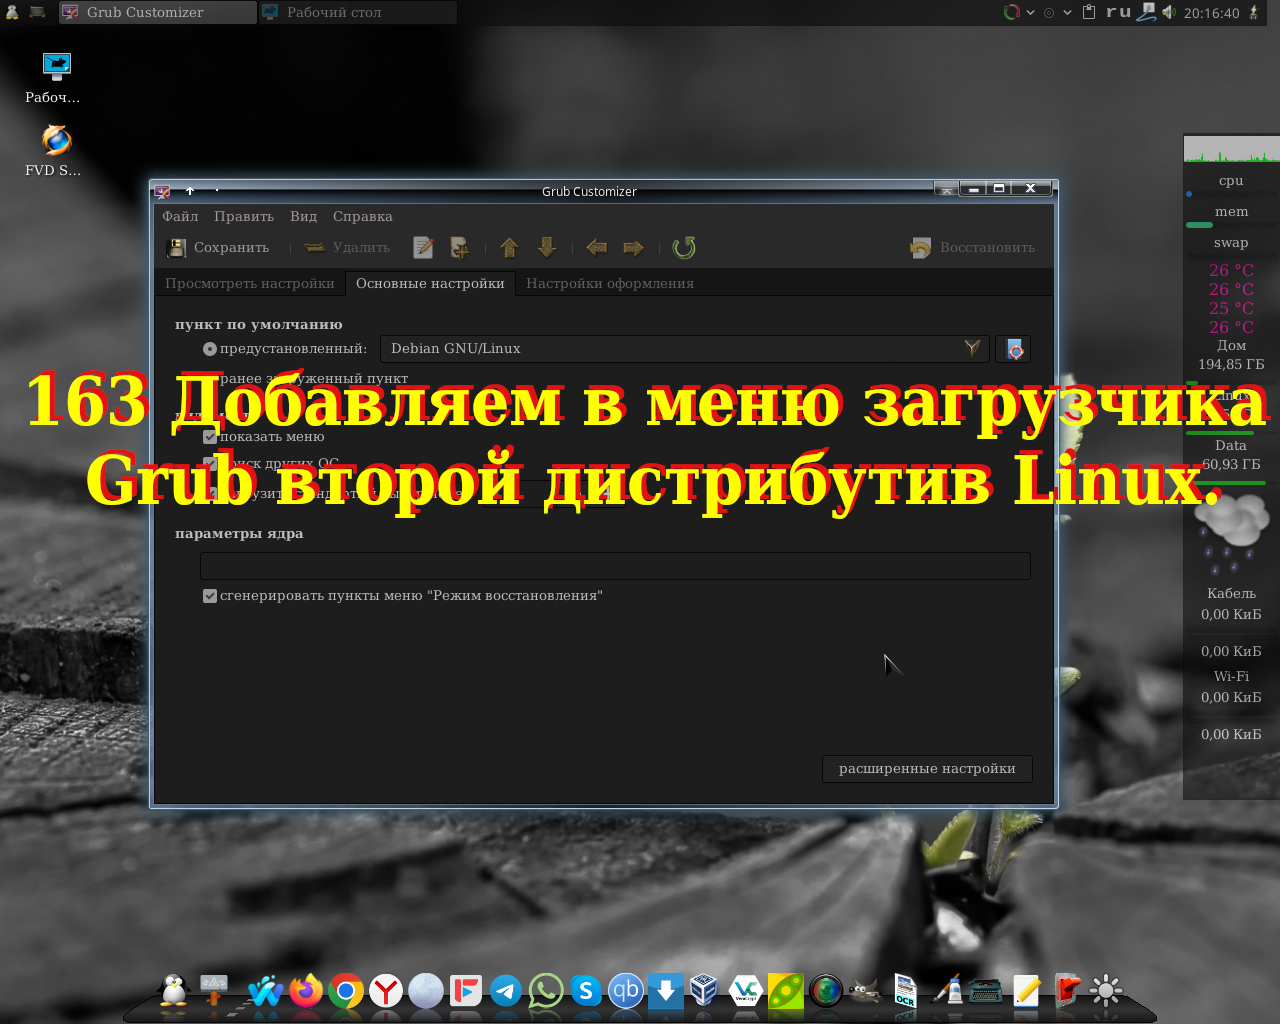Open GIMP from the dock
1280x1024 pixels.
[x=865, y=991]
